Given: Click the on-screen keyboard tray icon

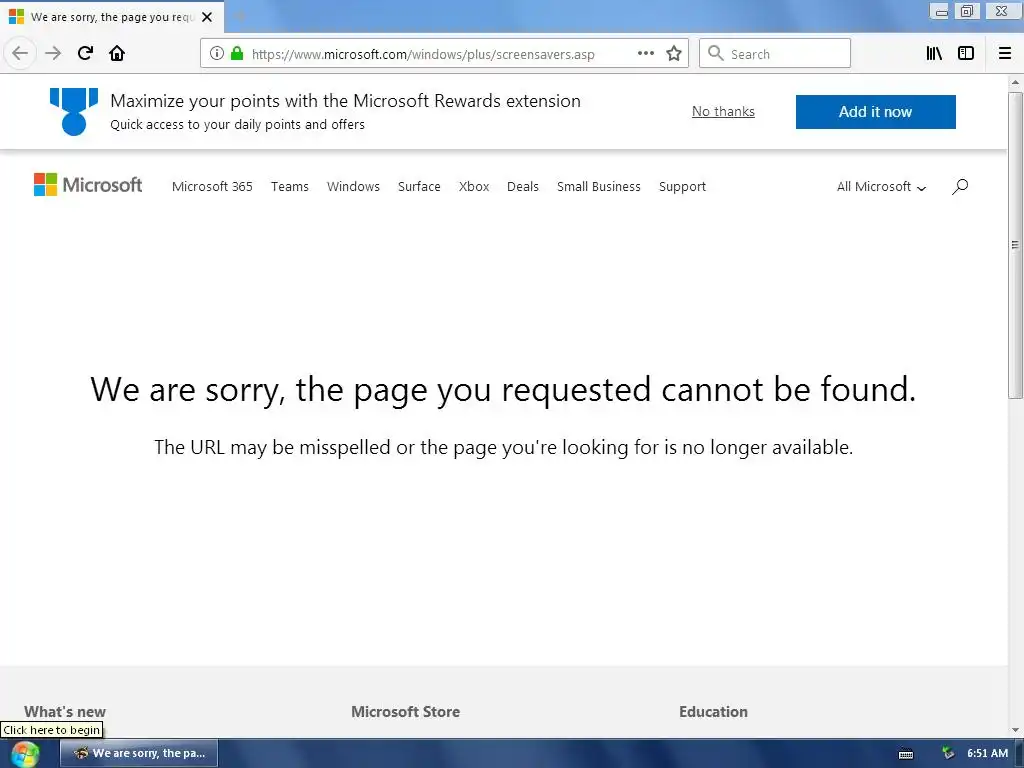Looking at the screenshot, I should click(x=906, y=754).
